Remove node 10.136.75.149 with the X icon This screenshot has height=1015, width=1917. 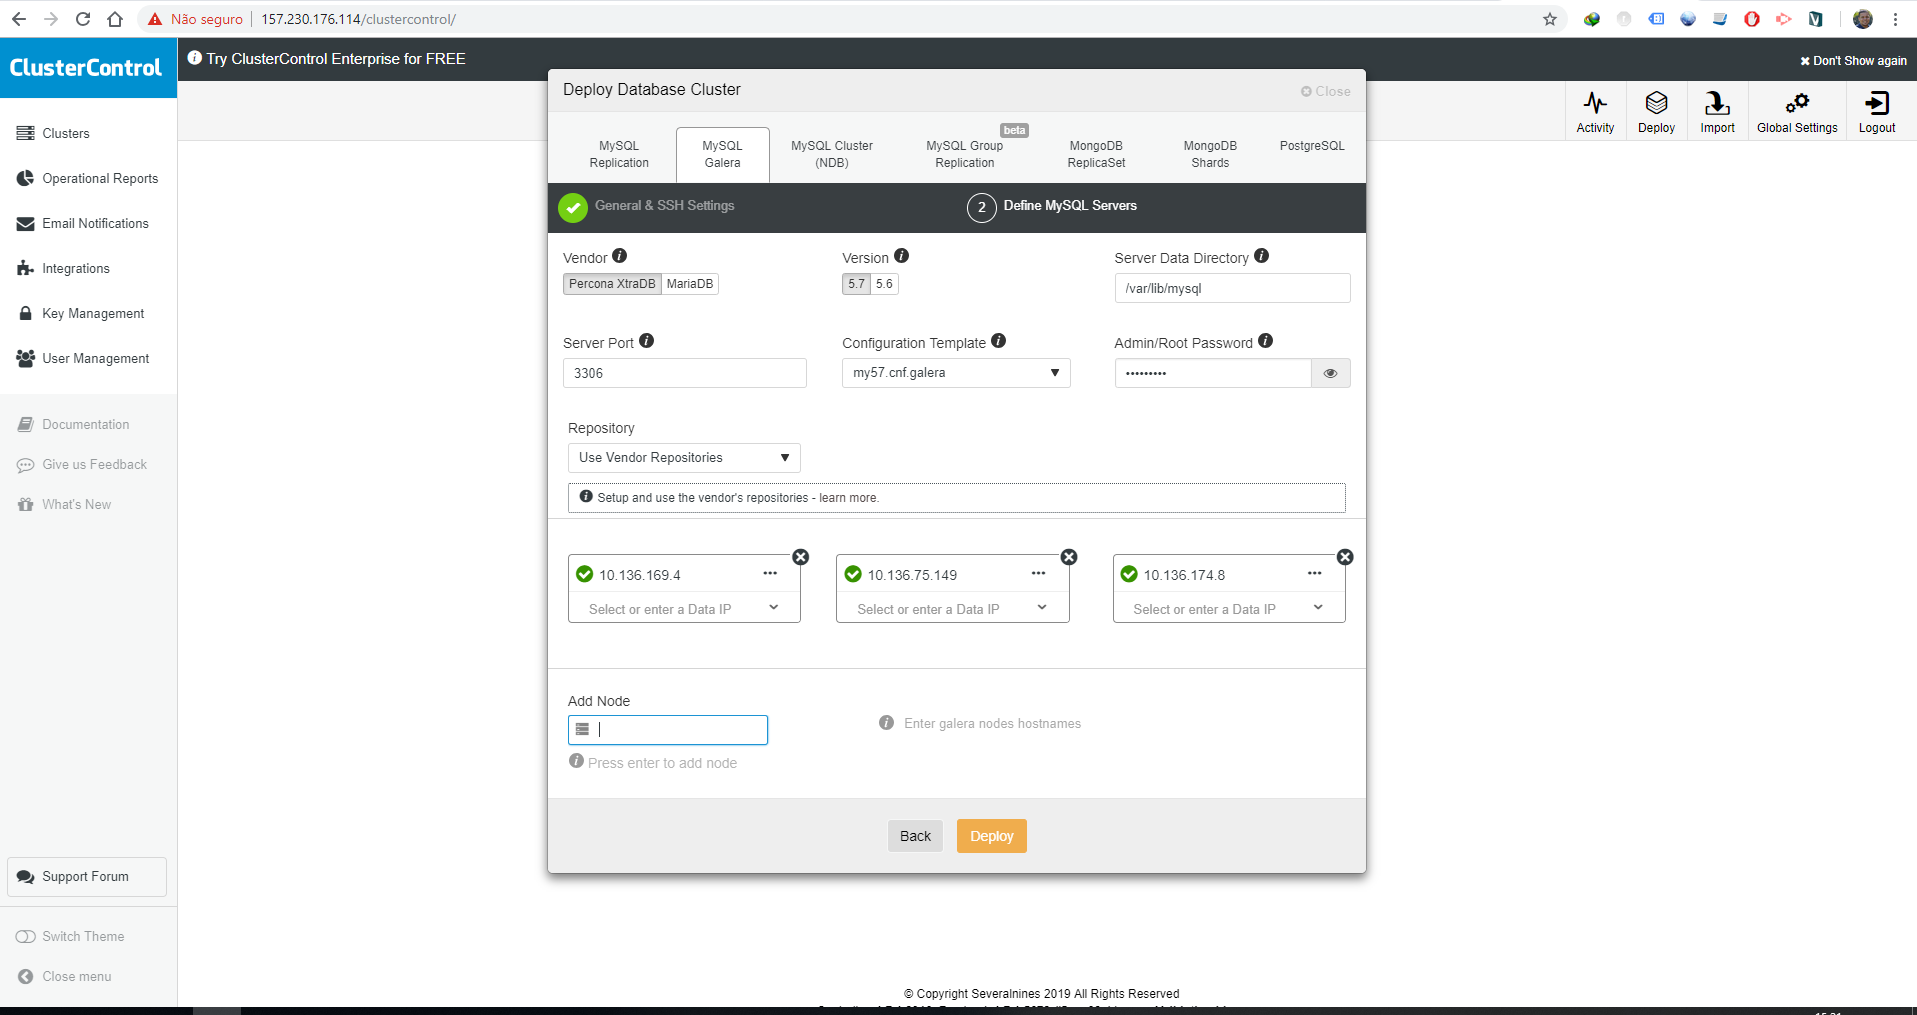click(x=1068, y=557)
